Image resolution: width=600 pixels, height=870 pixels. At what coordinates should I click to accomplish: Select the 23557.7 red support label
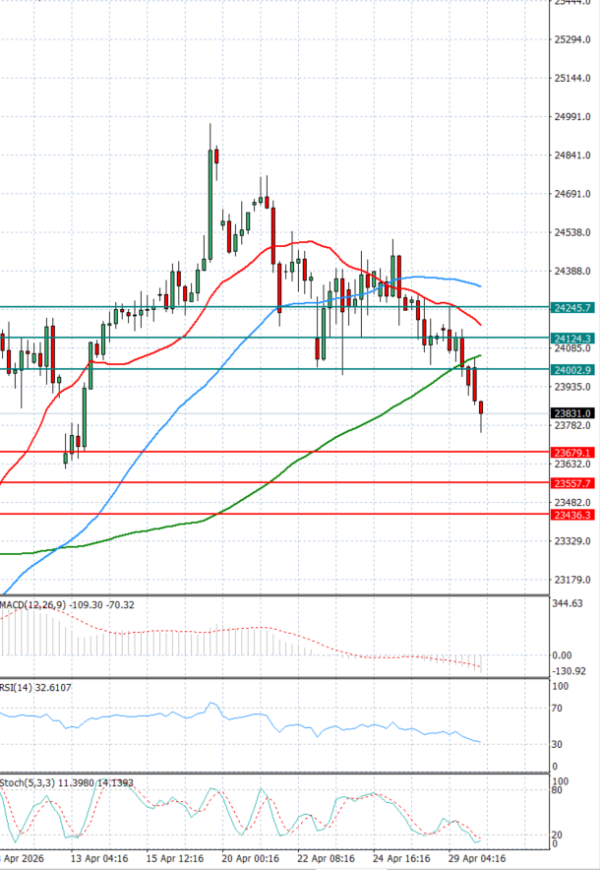(573, 483)
